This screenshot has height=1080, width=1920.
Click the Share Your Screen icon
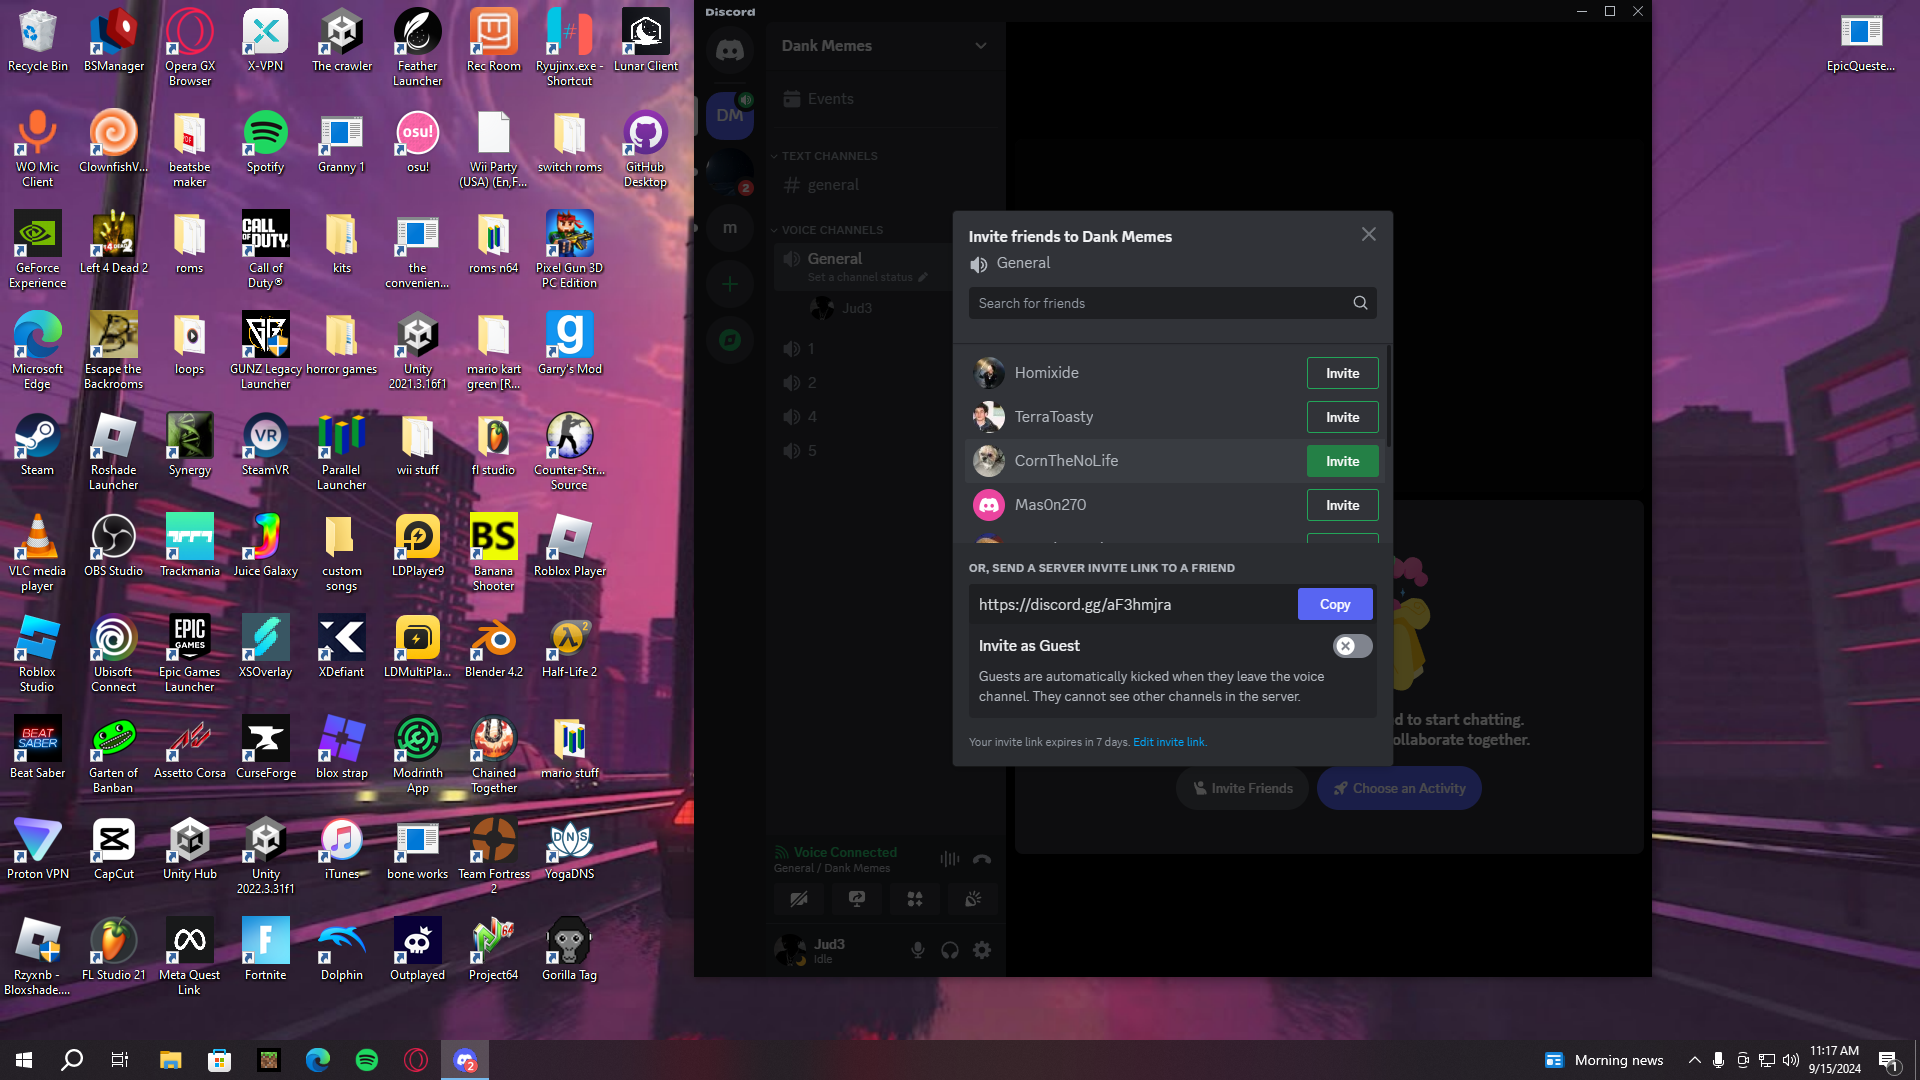[857, 899]
